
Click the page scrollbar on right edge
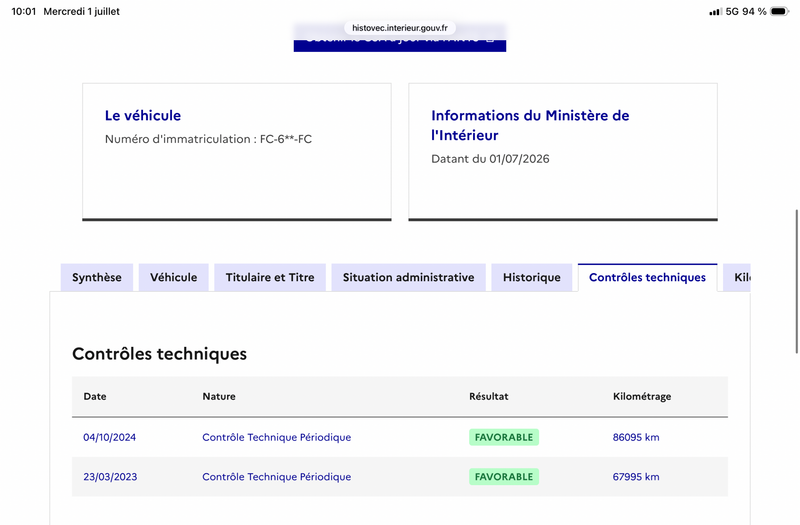796,281
